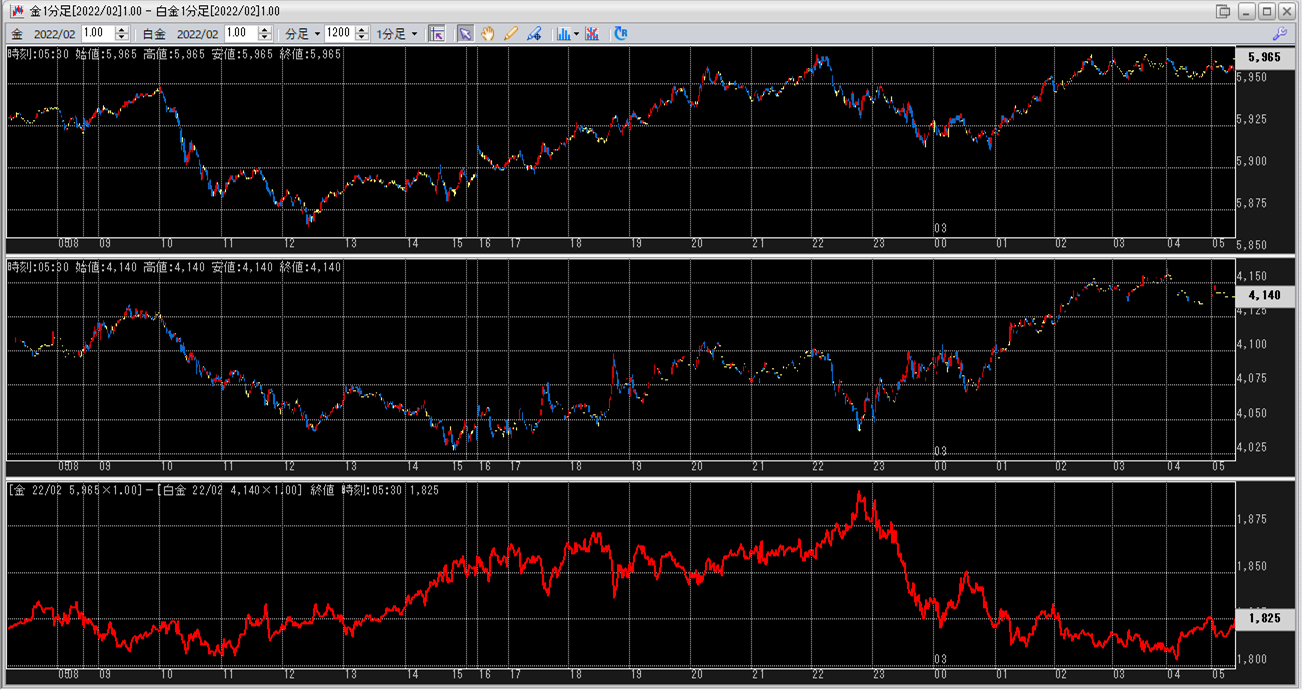The height and width of the screenshot is (690, 1302).
Task: Open the 1分足 timeframe dropdown
Action: pos(397,33)
